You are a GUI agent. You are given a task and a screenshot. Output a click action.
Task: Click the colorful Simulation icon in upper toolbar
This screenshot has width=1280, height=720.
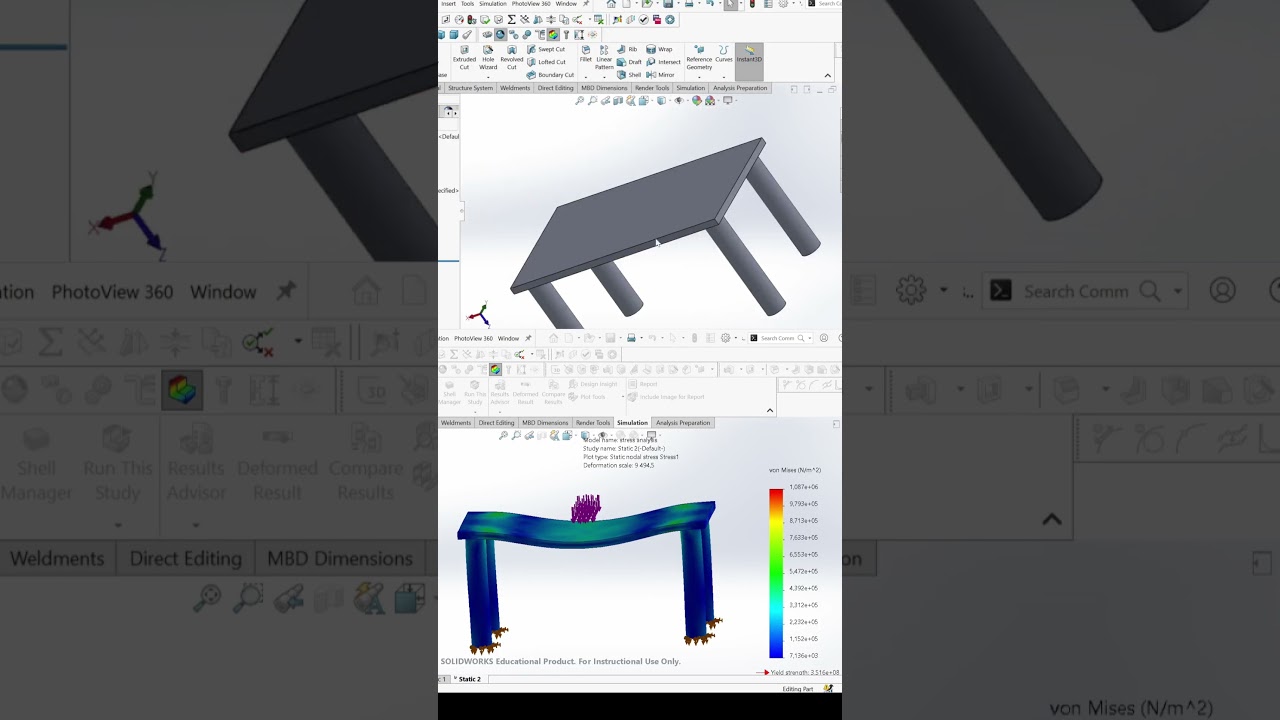tap(553, 35)
